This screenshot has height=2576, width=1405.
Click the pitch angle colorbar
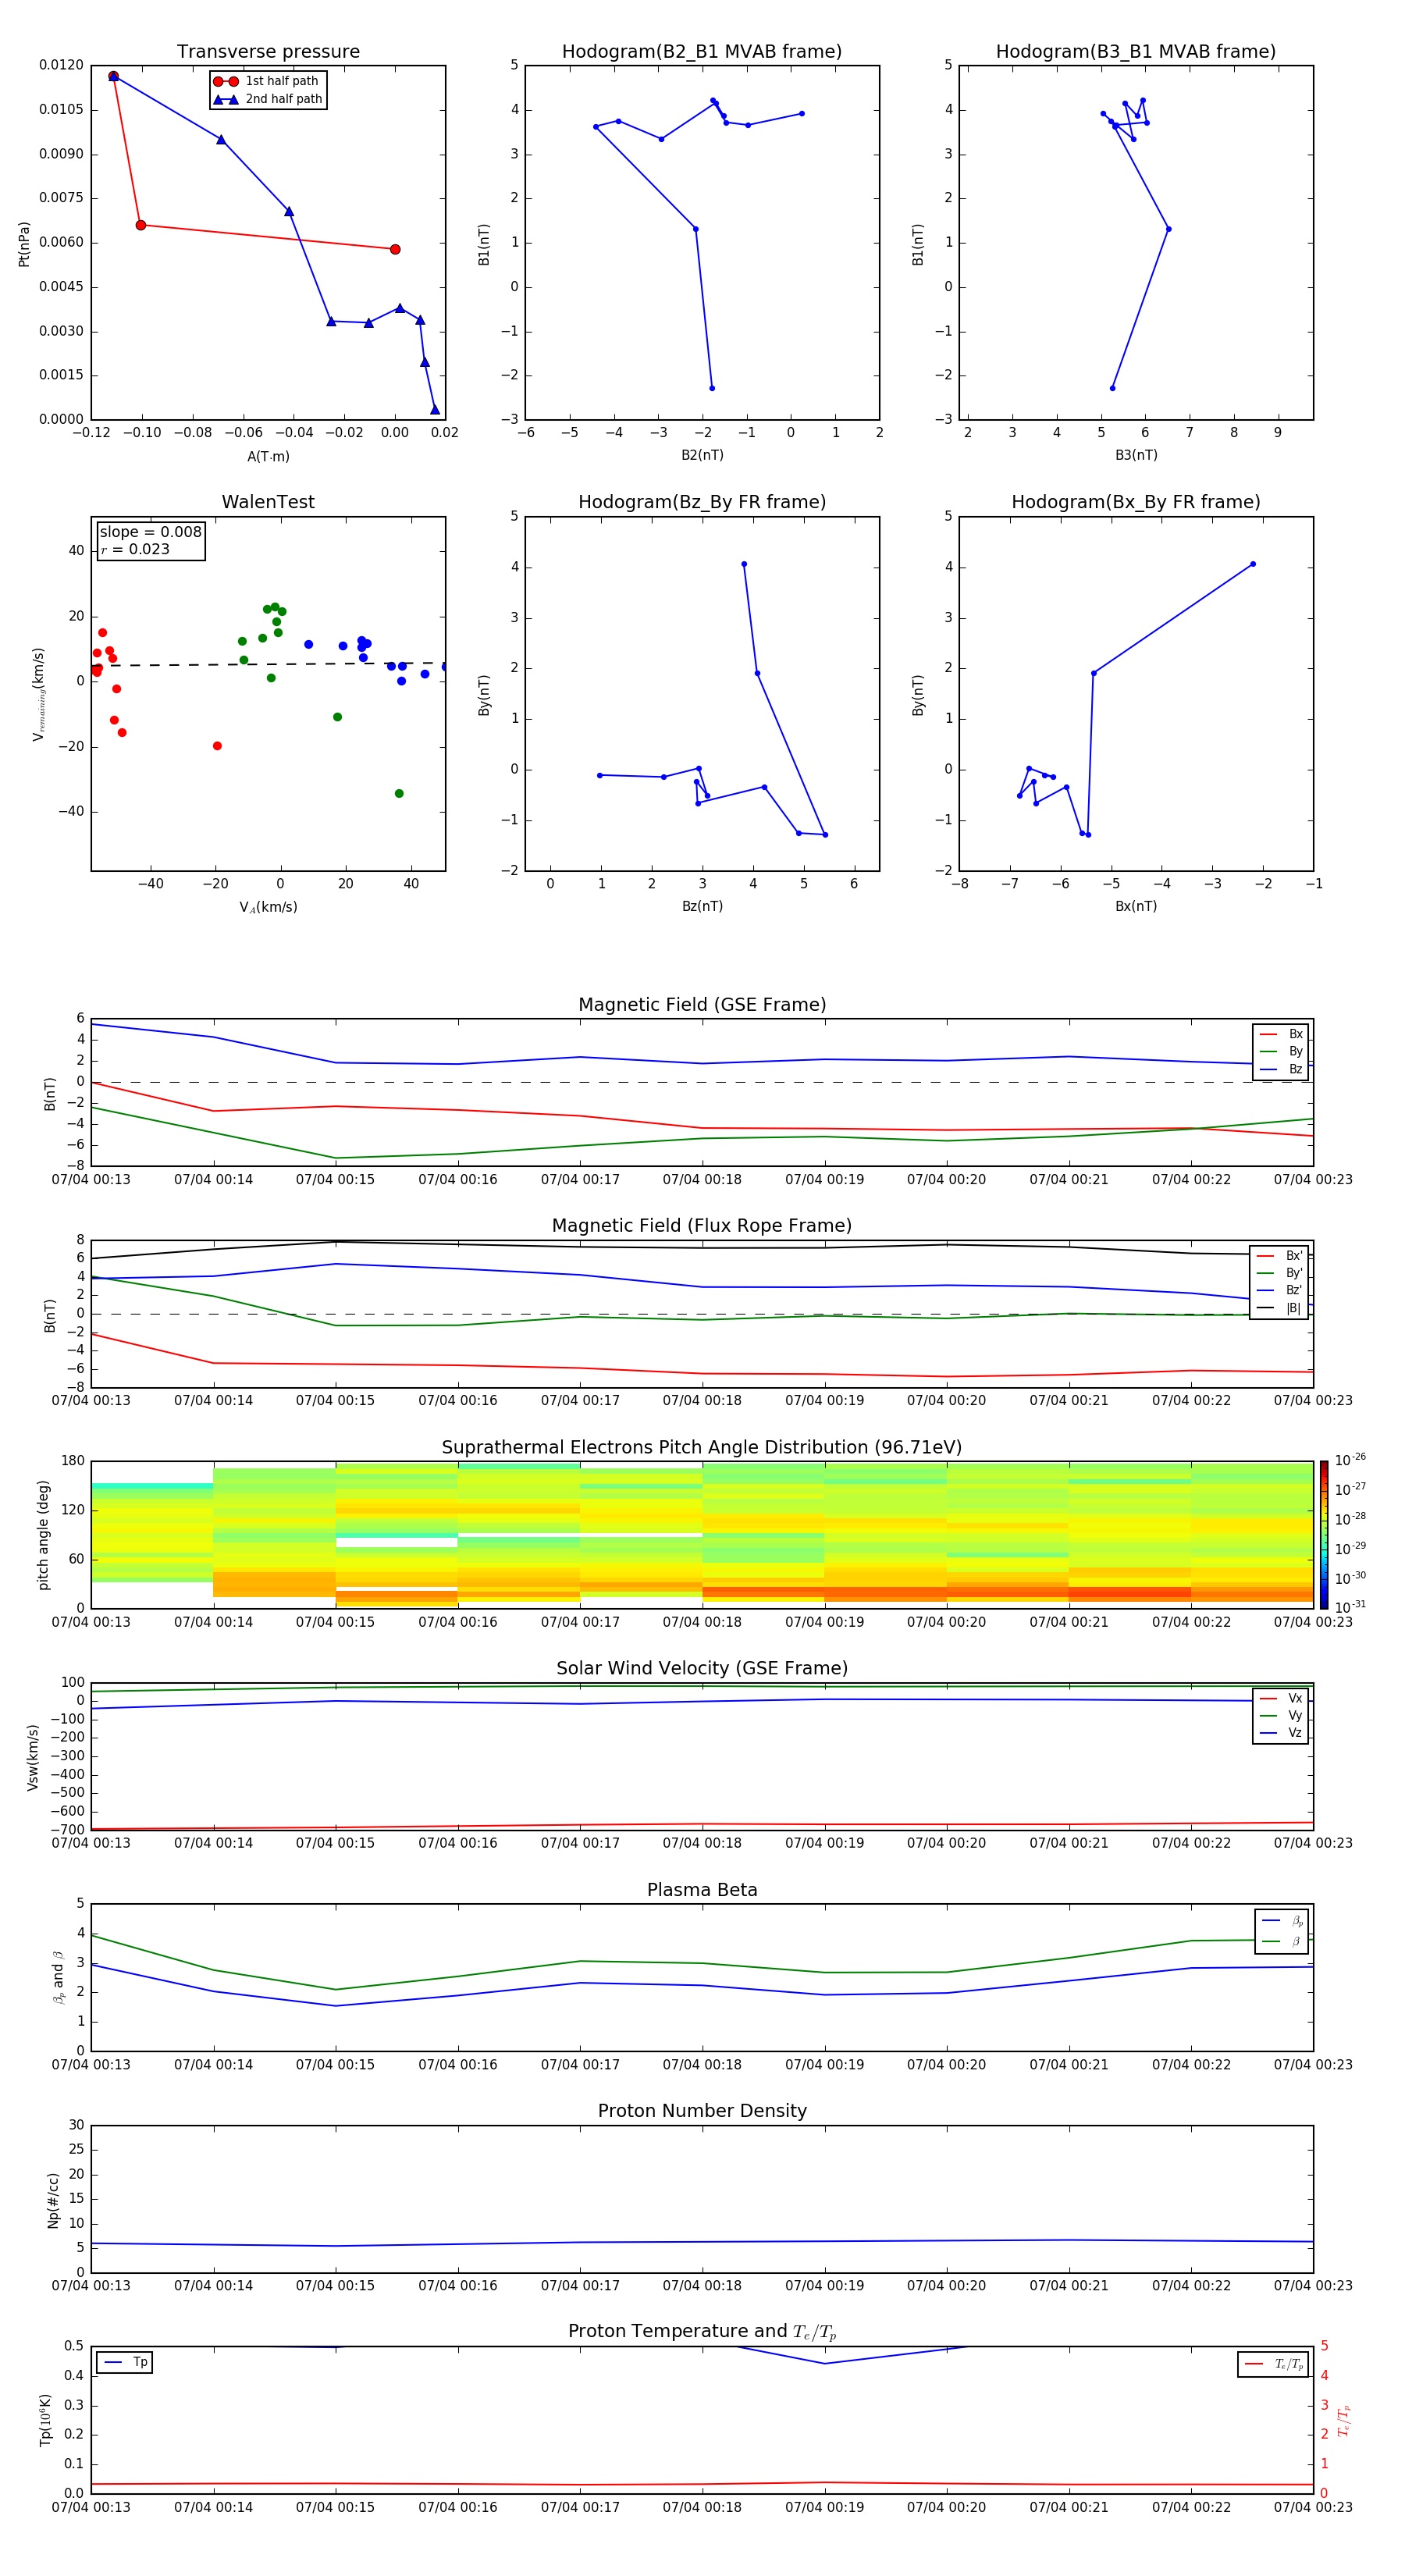point(1324,1534)
